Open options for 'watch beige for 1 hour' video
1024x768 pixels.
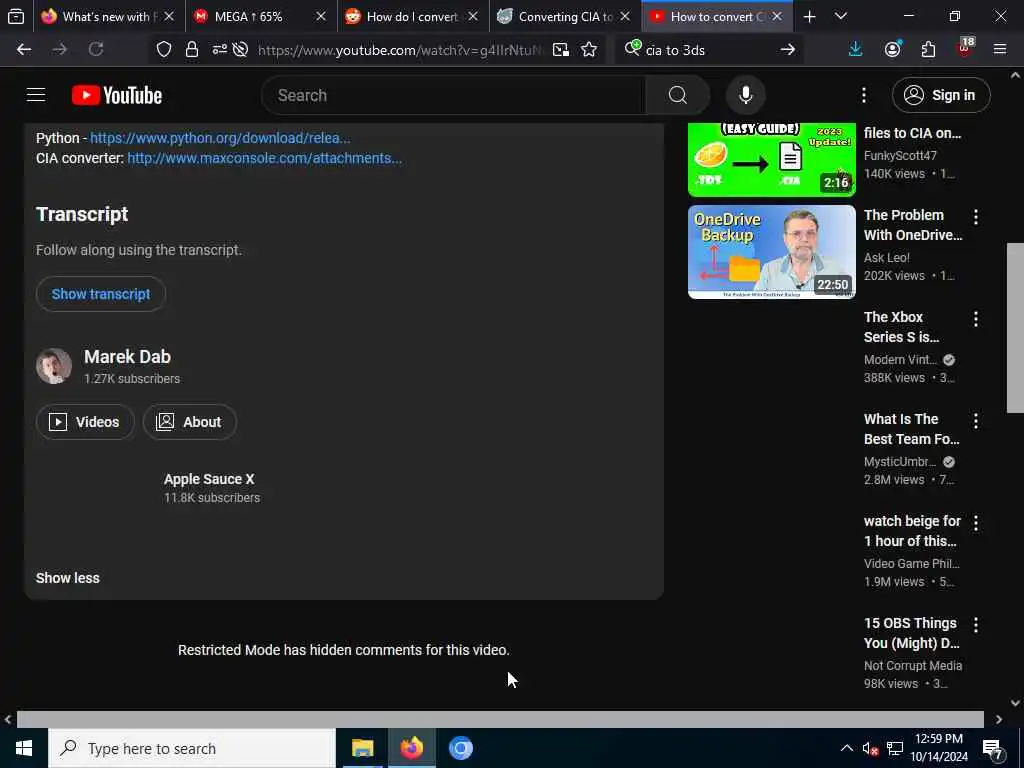click(976, 522)
